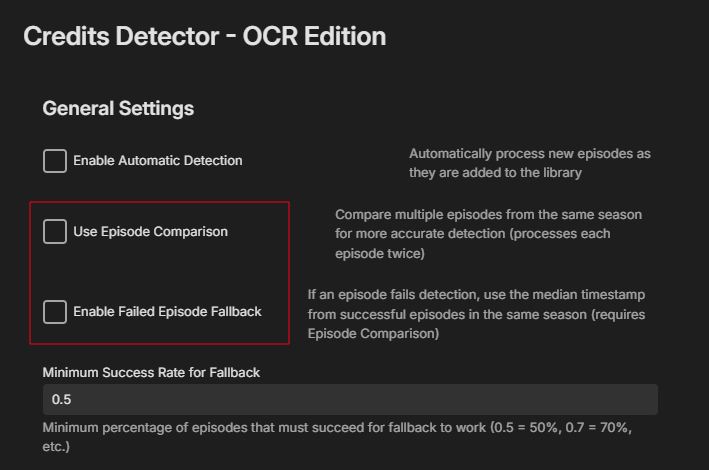Image resolution: width=709 pixels, height=470 pixels.
Task: Focus the Minimum Success Rate input field
Action: pyautogui.click(x=350, y=399)
